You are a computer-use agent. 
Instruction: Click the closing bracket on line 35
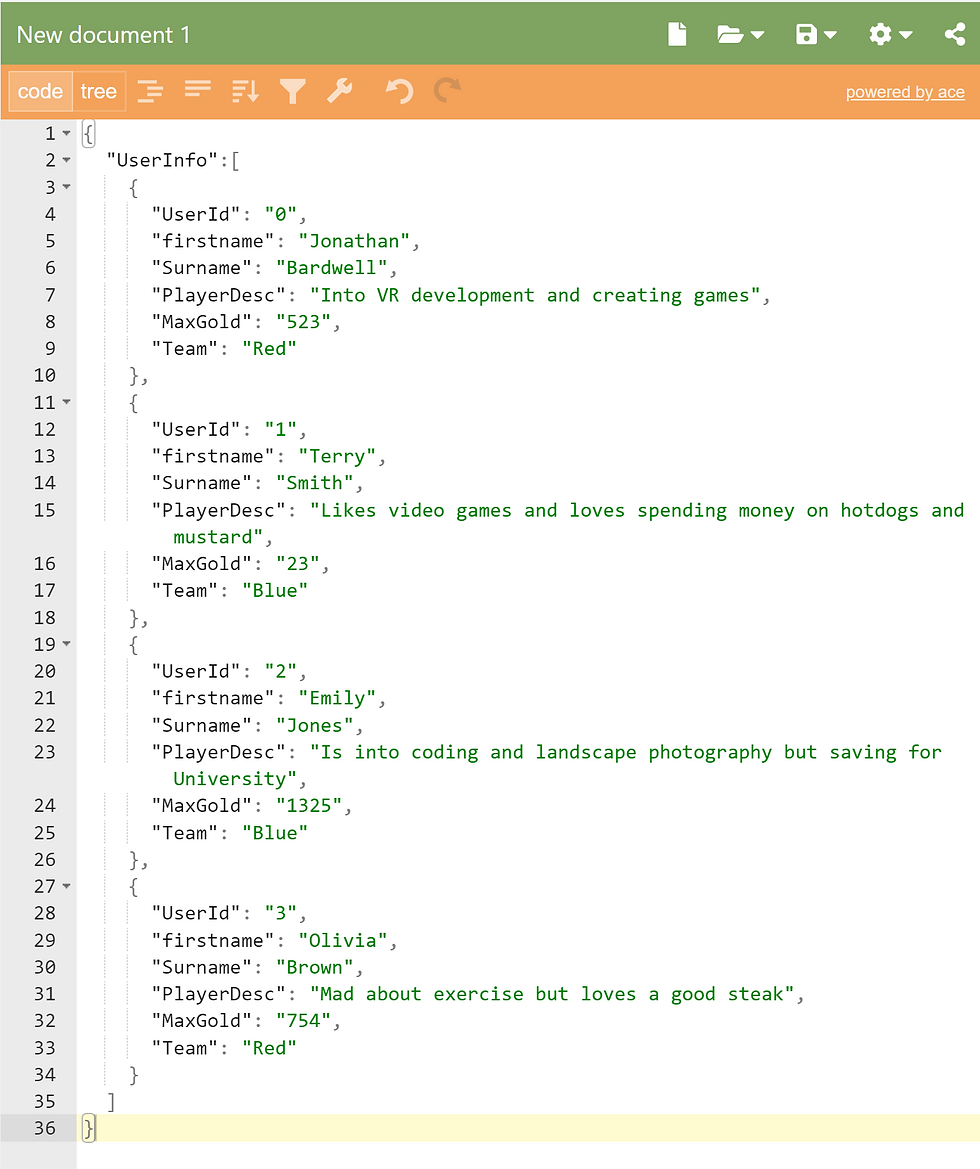pyautogui.click(x=111, y=1102)
